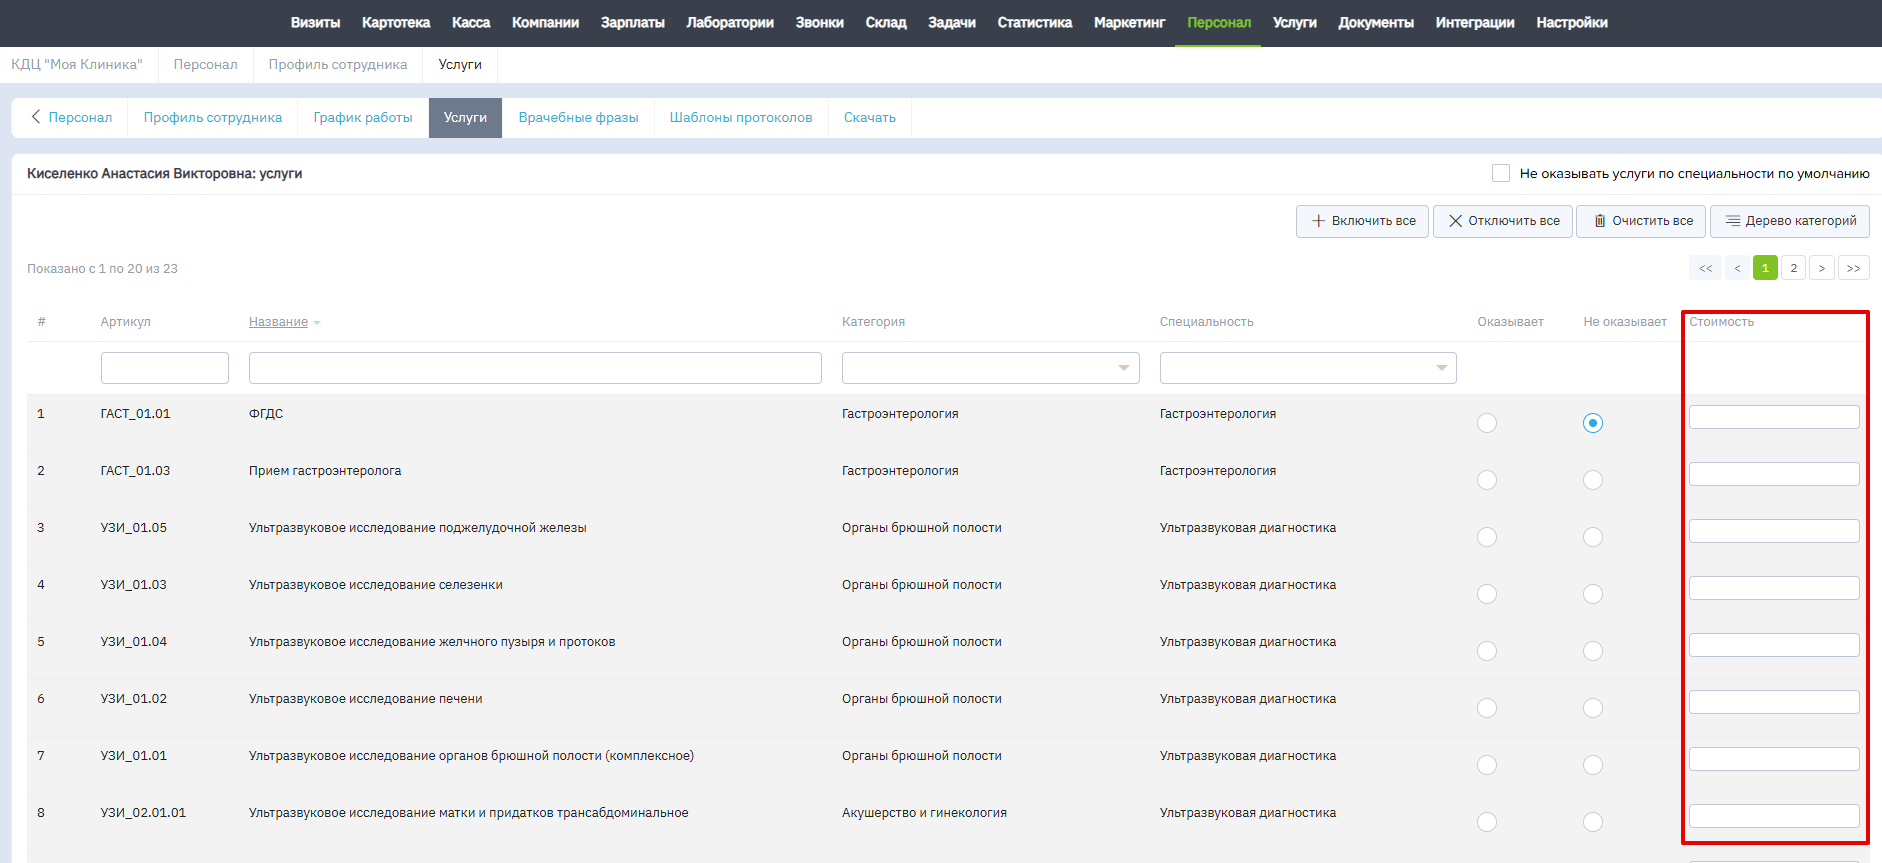Switch to the Врачебные фразы tab

pyautogui.click(x=578, y=118)
